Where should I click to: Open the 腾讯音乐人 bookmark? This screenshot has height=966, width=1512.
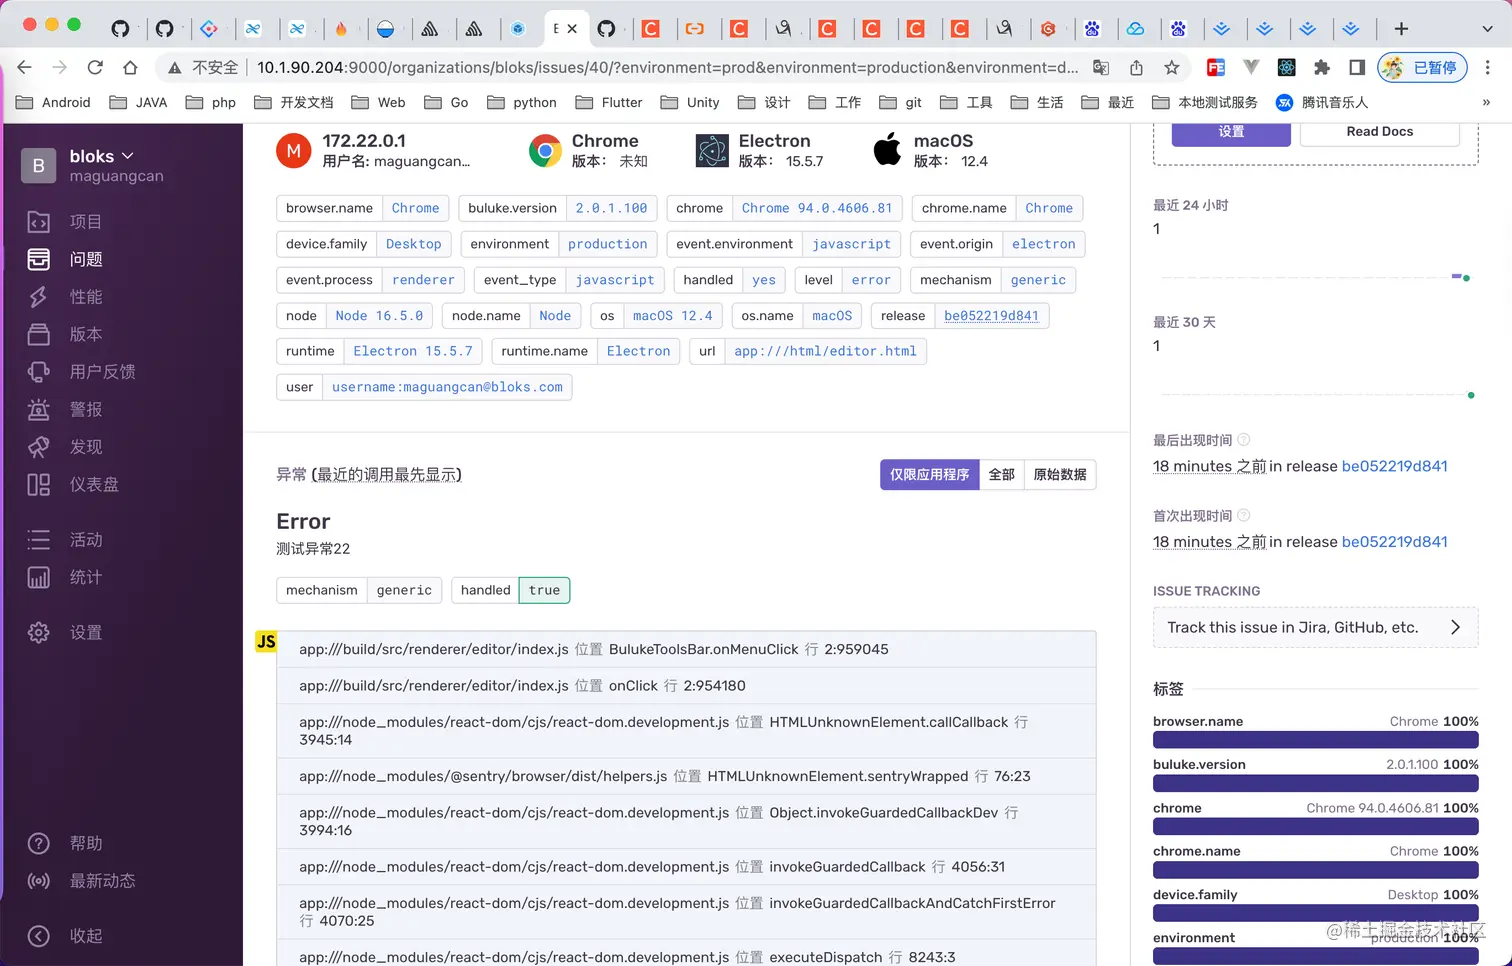(x=1321, y=102)
